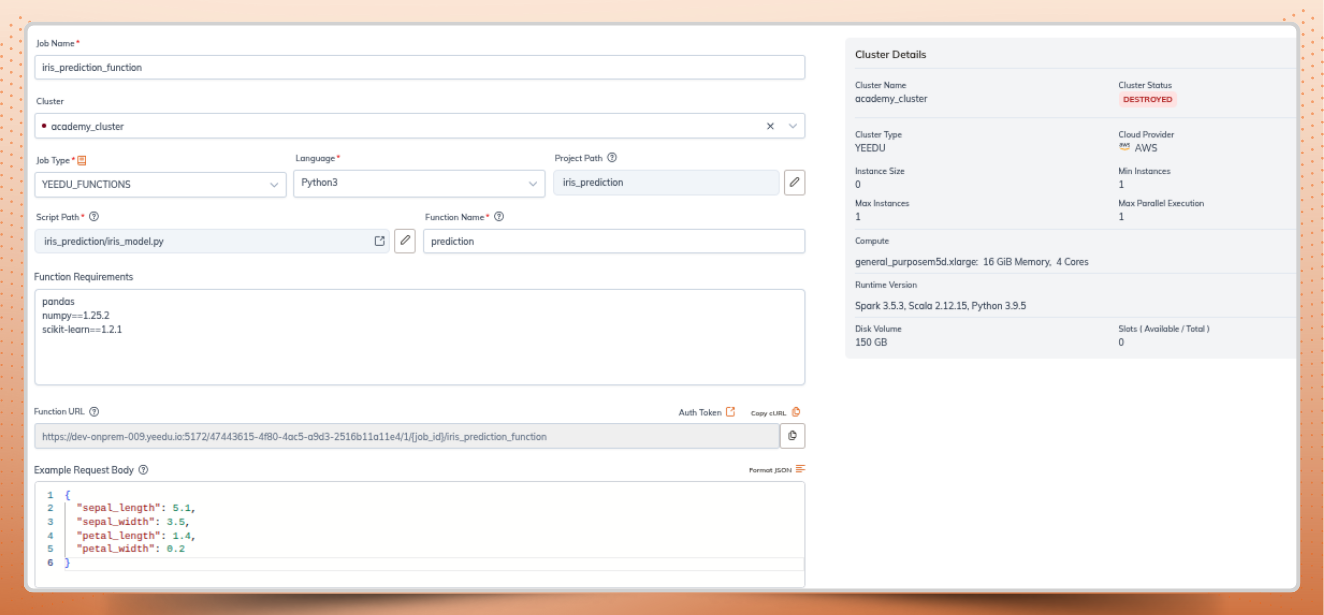1324x615 pixels.
Task: Click the Function URL help icon
Action: tap(92, 411)
